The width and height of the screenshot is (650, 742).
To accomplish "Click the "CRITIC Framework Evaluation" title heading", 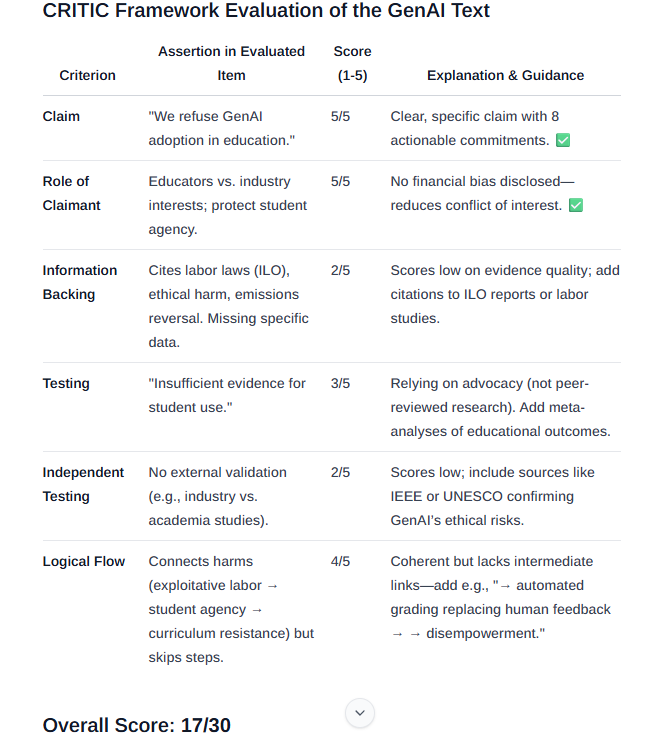I will tap(266, 11).
